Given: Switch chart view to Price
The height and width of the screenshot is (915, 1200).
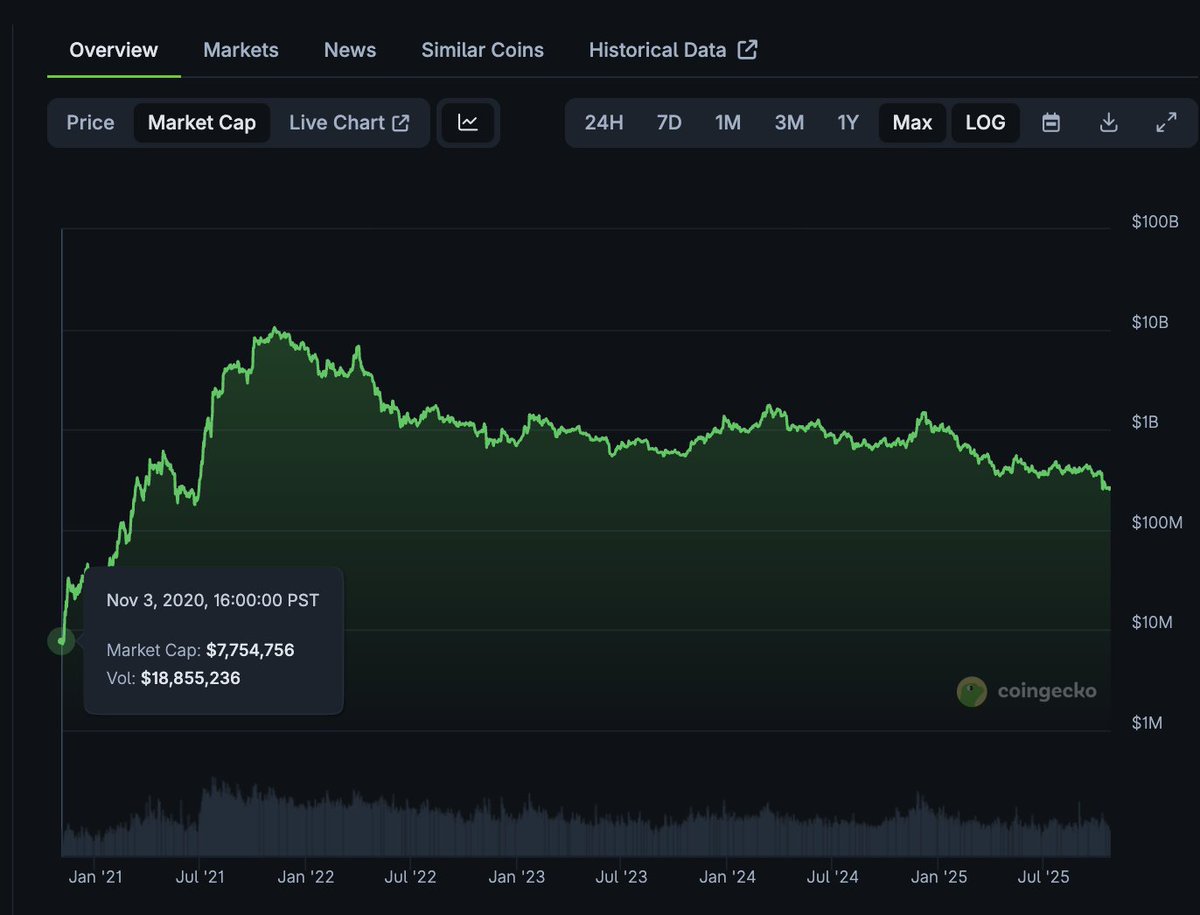Looking at the screenshot, I should [x=90, y=122].
